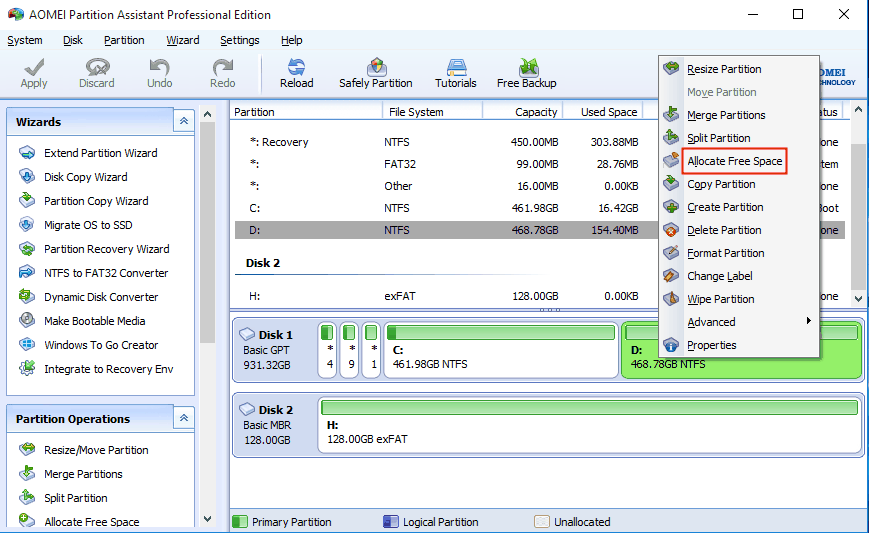This screenshot has height=533, width=869.
Task: Choose Migrate OS to SSD
Action: pyautogui.click(x=88, y=225)
